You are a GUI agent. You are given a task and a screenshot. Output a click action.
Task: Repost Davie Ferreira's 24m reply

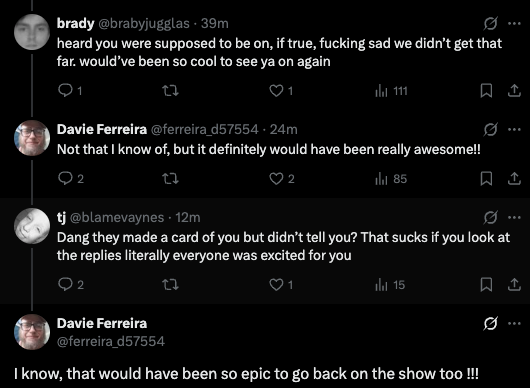click(170, 178)
